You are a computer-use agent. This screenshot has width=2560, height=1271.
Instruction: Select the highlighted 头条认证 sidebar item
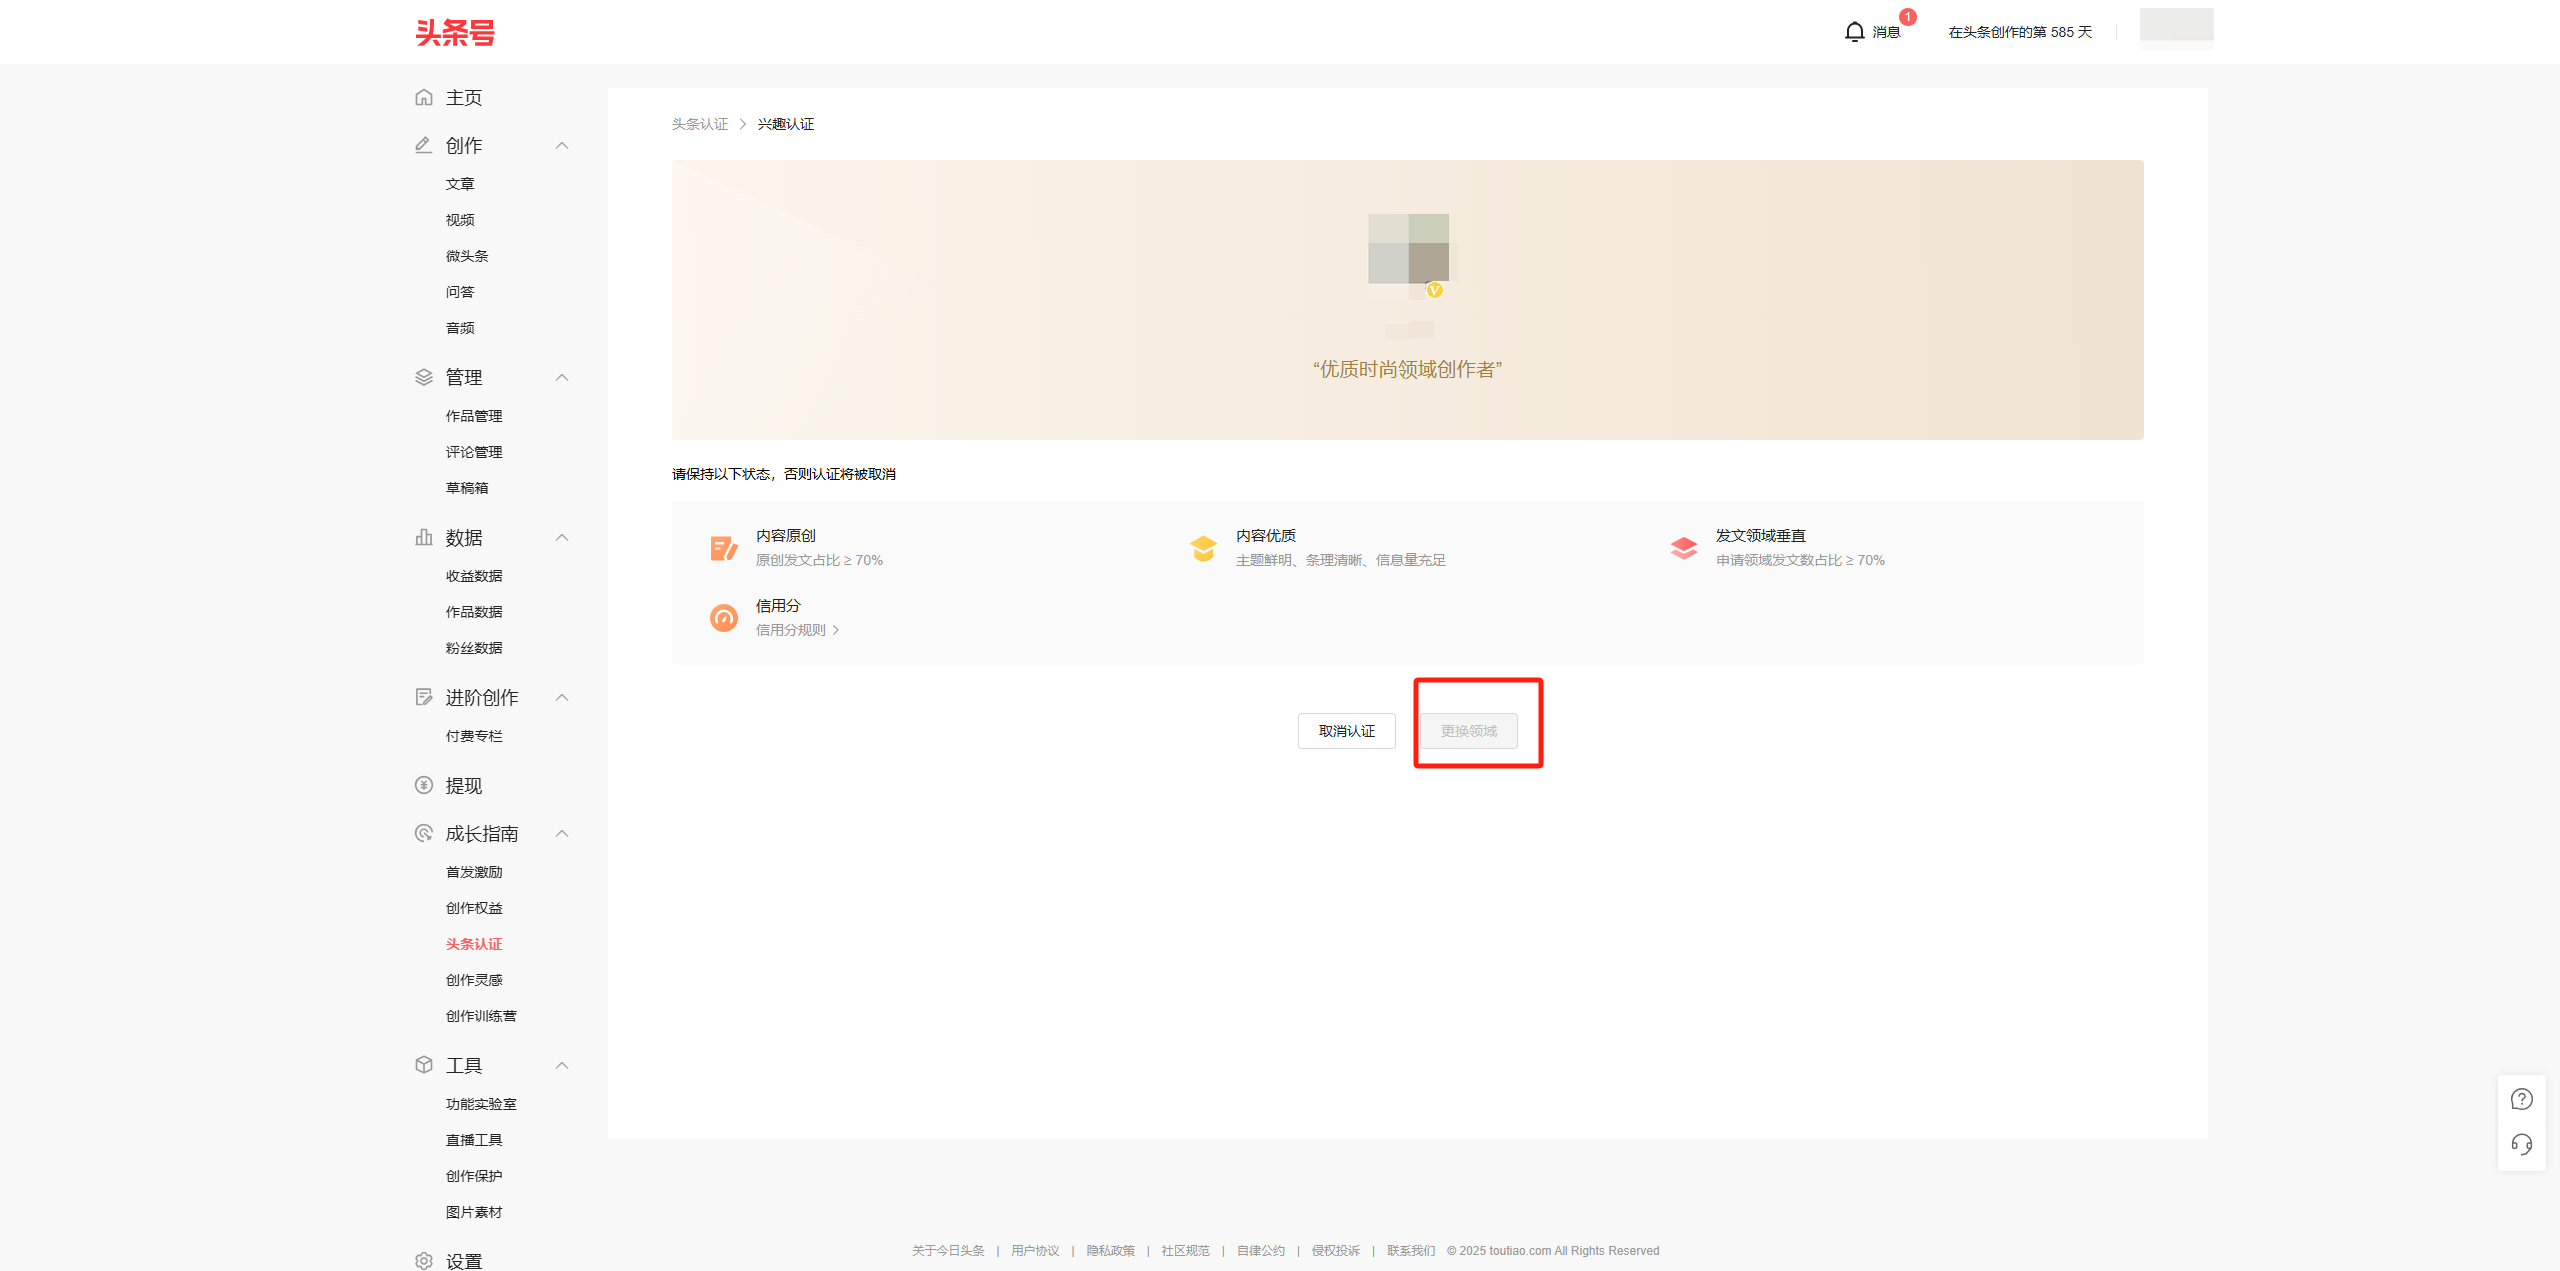(474, 944)
